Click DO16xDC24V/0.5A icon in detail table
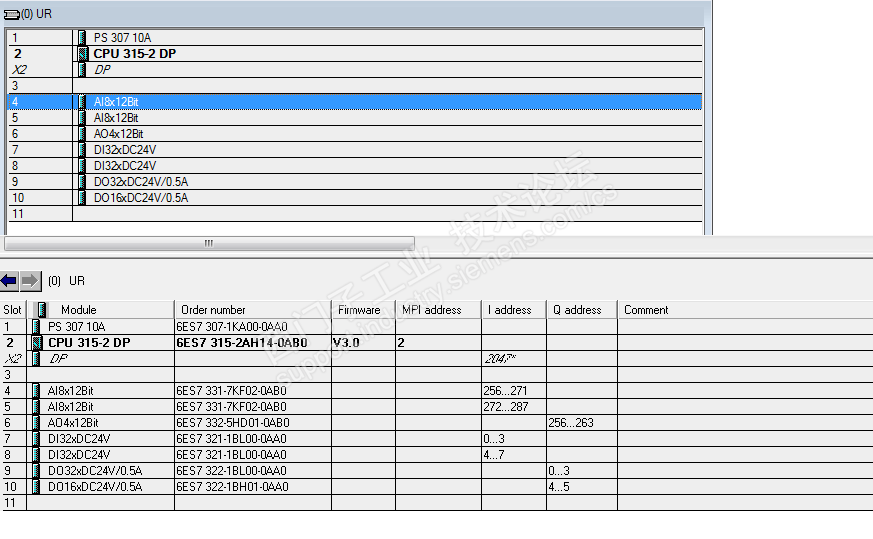 [36, 487]
